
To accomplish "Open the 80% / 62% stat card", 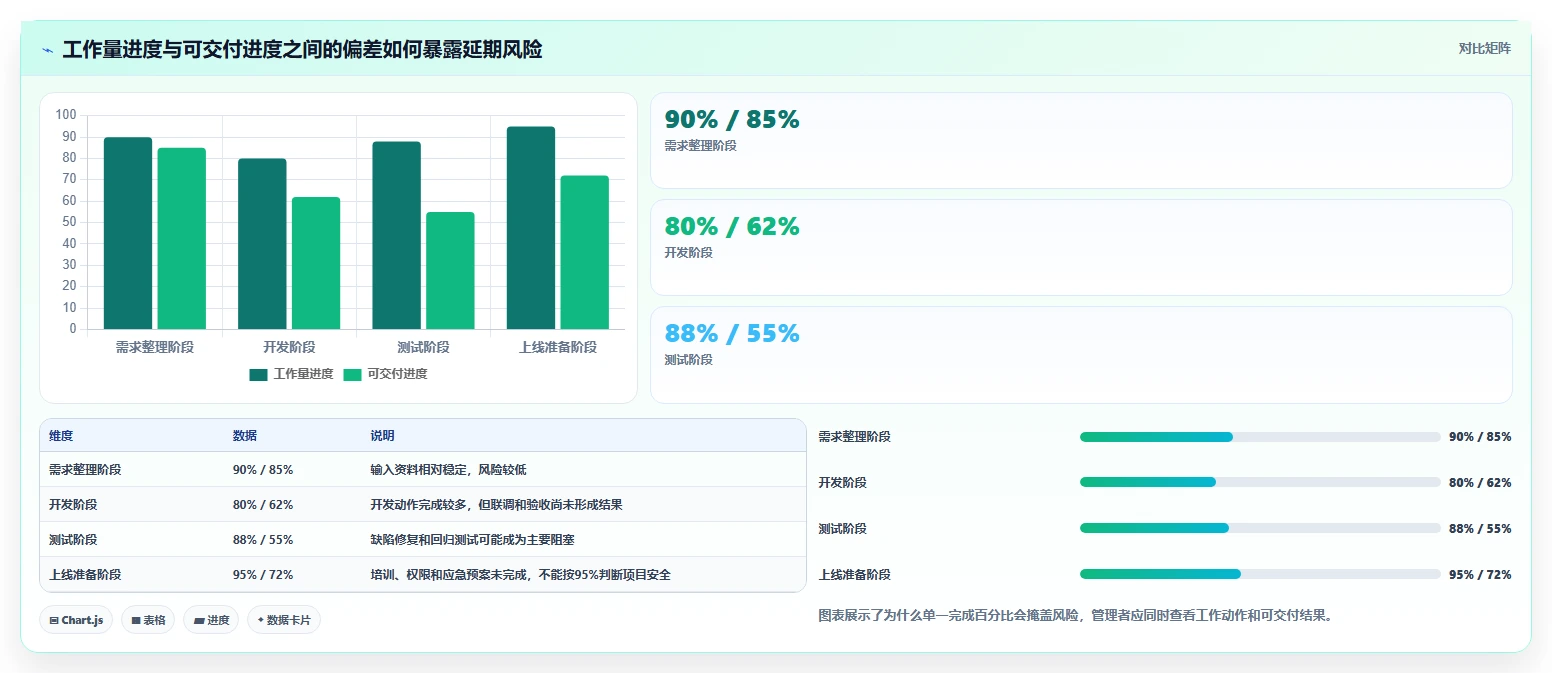I will click(x=1081, y=248).
